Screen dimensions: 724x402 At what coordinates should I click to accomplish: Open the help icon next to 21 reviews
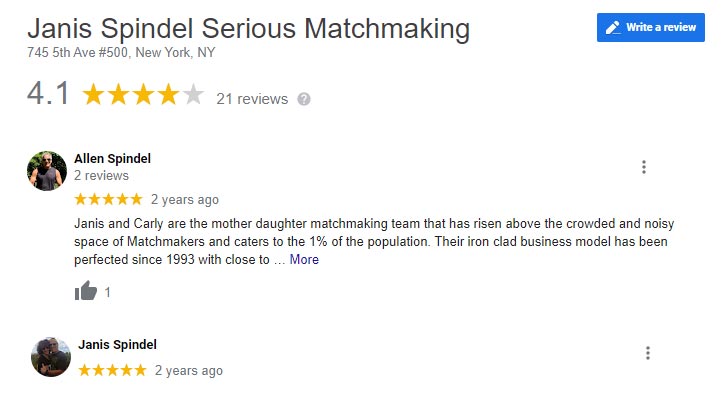(x=303, y=99)
